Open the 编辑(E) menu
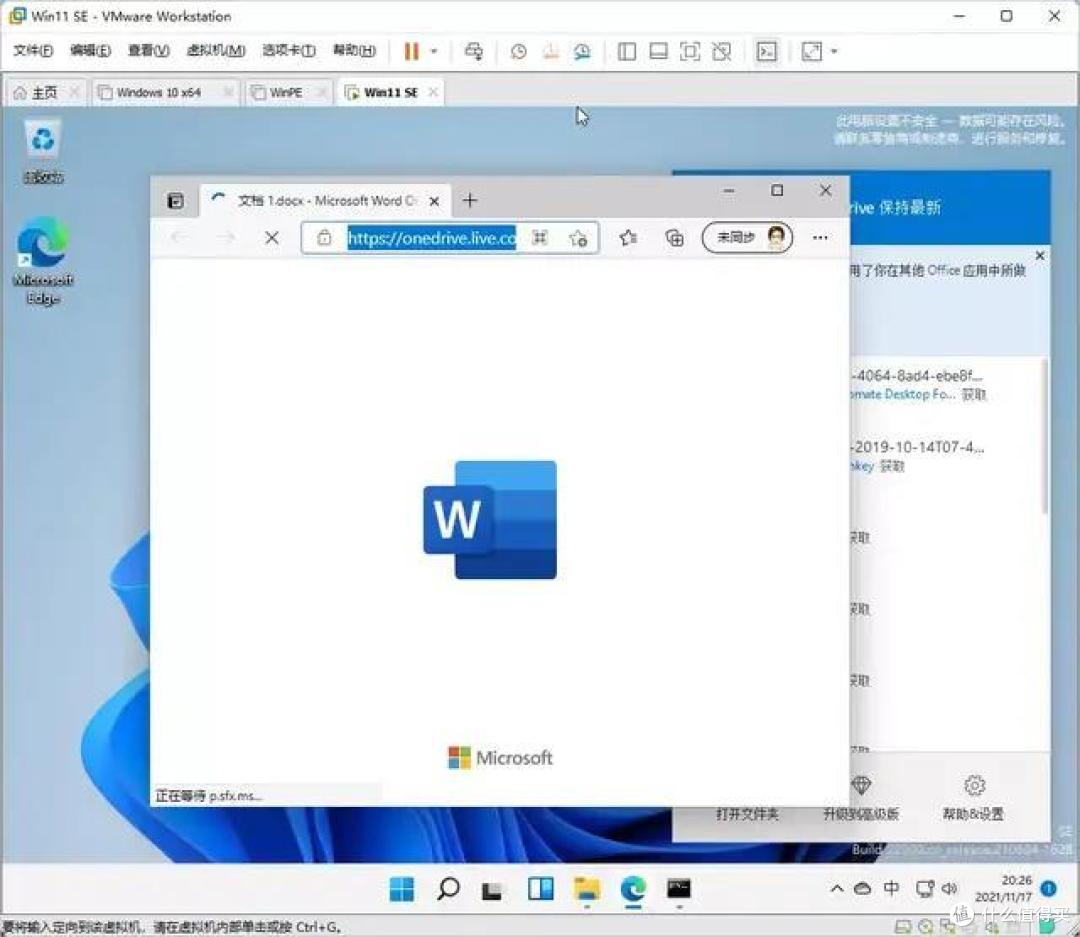This screenshot has width=1080, height=937. click(90, 50)
